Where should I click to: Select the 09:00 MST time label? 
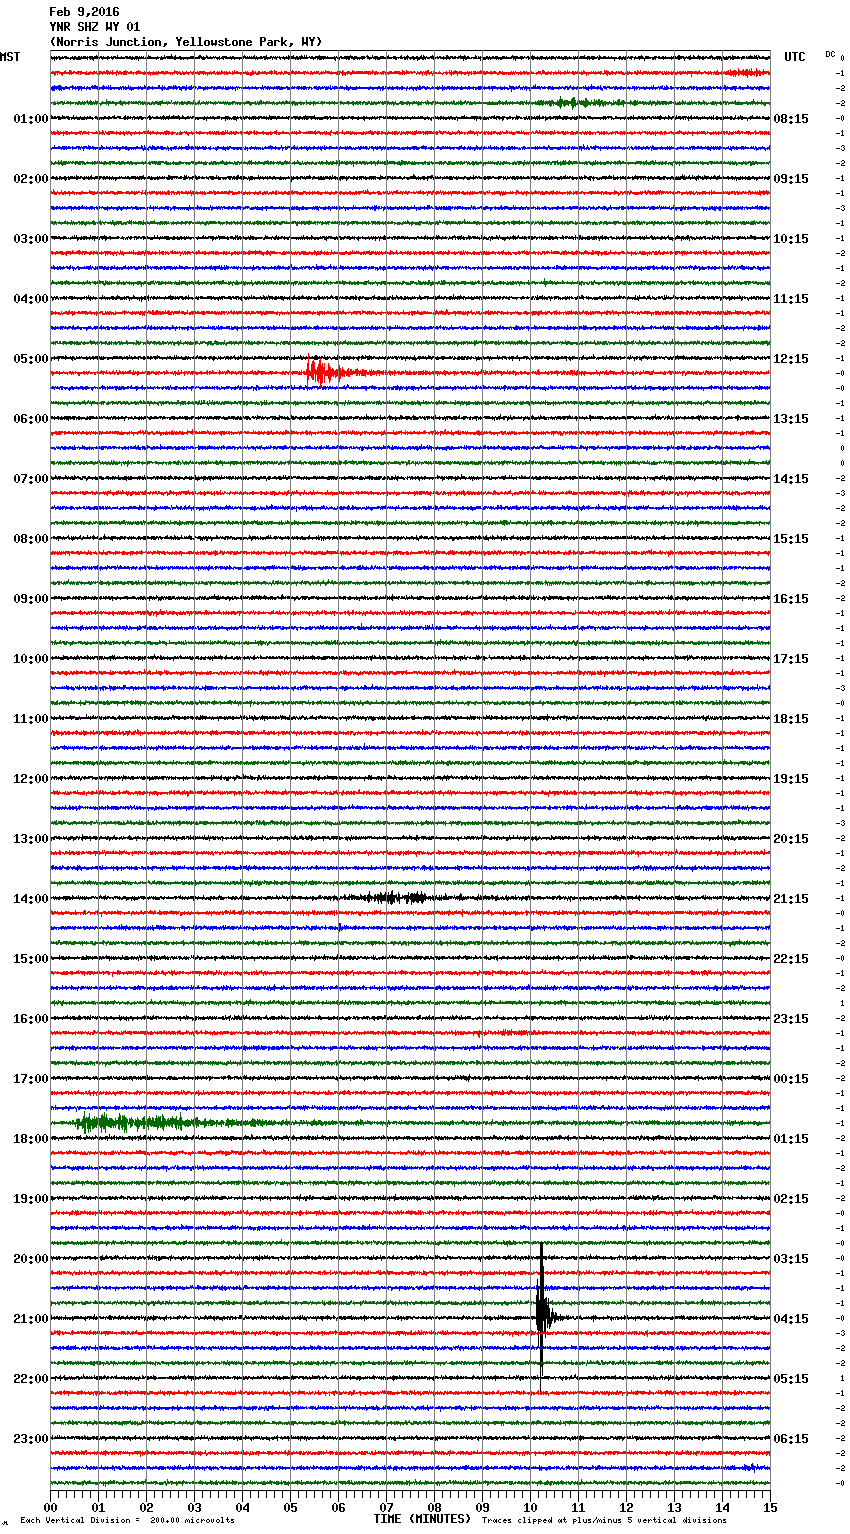[31, 599]
